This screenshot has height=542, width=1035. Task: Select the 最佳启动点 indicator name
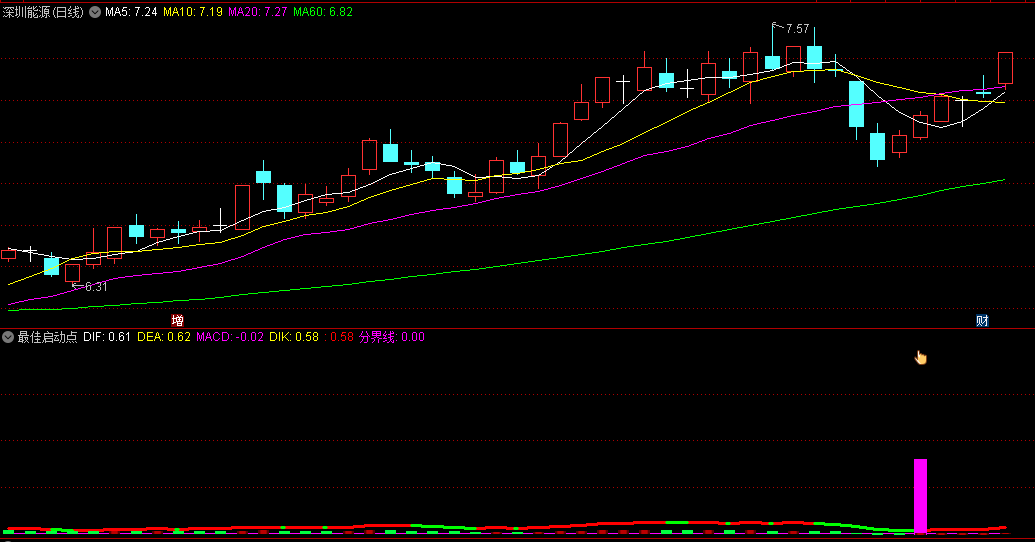[x=47, y=337]
